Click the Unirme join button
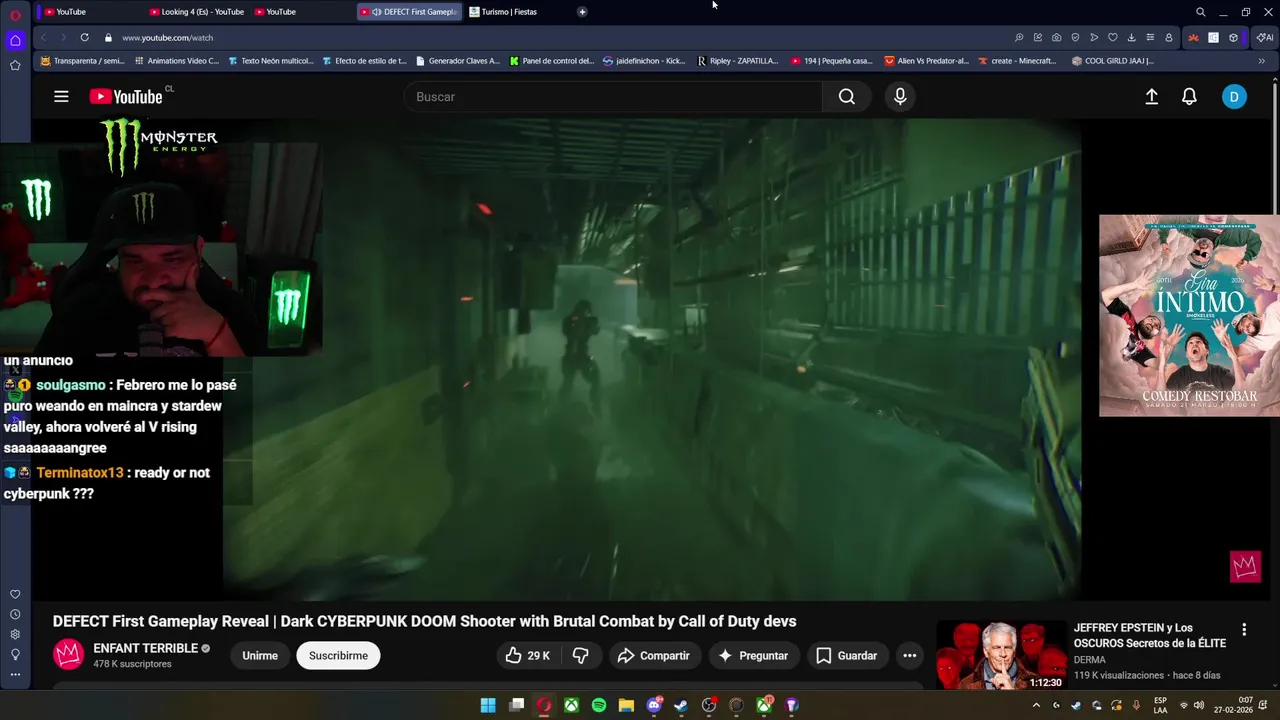This screenshot has height=720, width=1280. point(260,656)
